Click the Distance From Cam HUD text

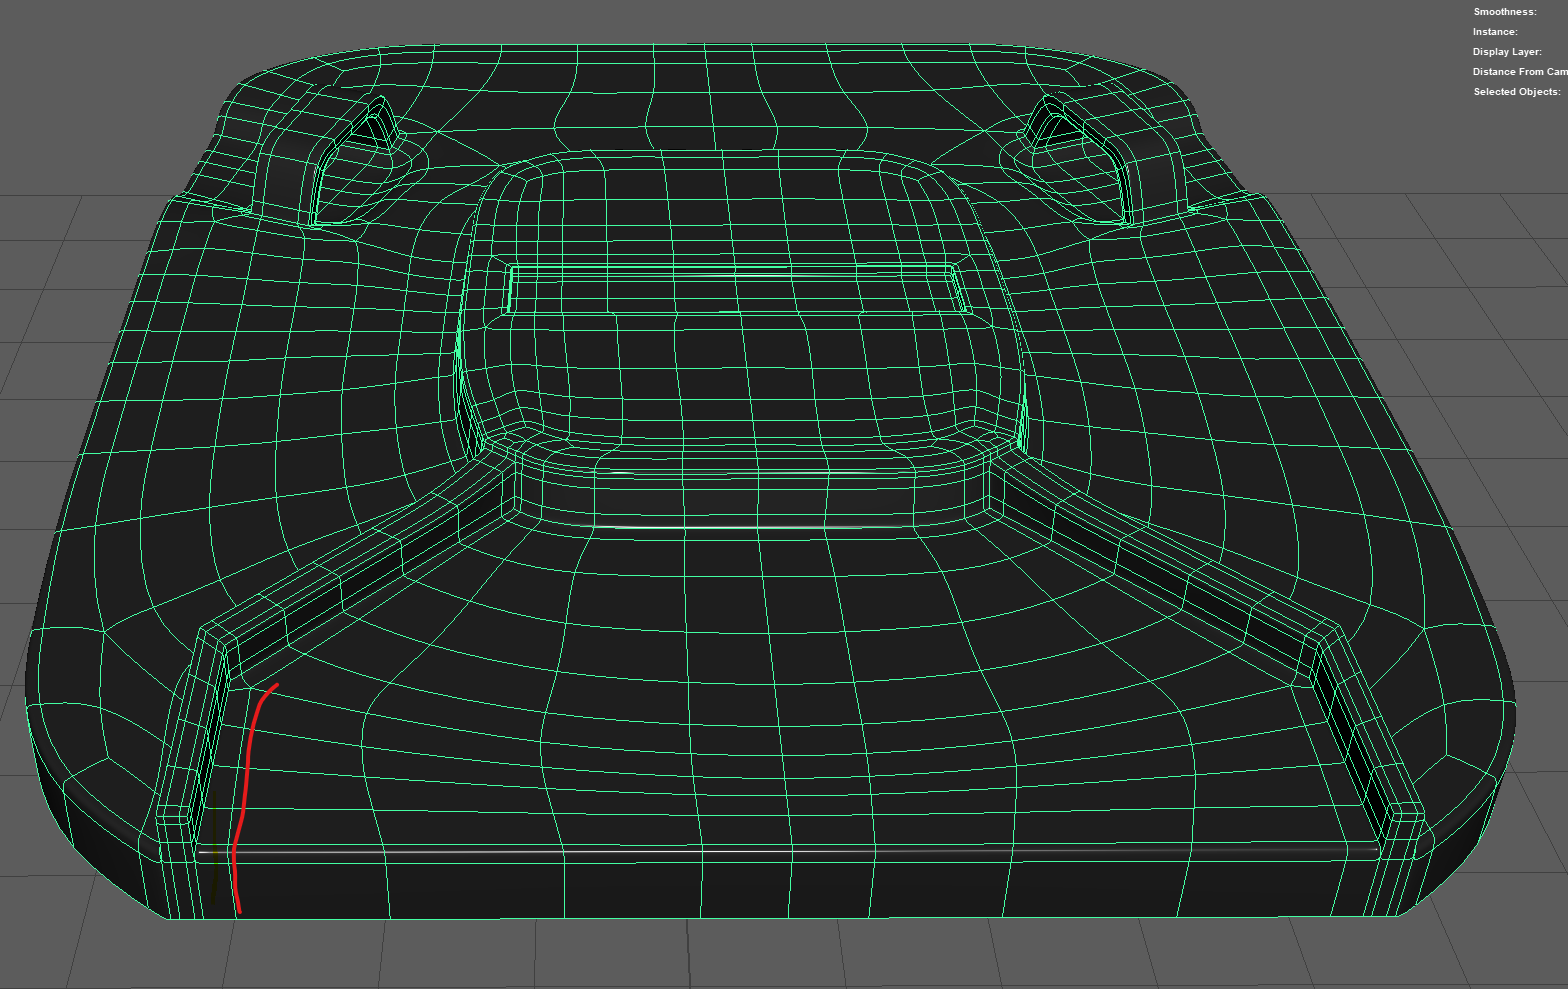[1520, 72]
